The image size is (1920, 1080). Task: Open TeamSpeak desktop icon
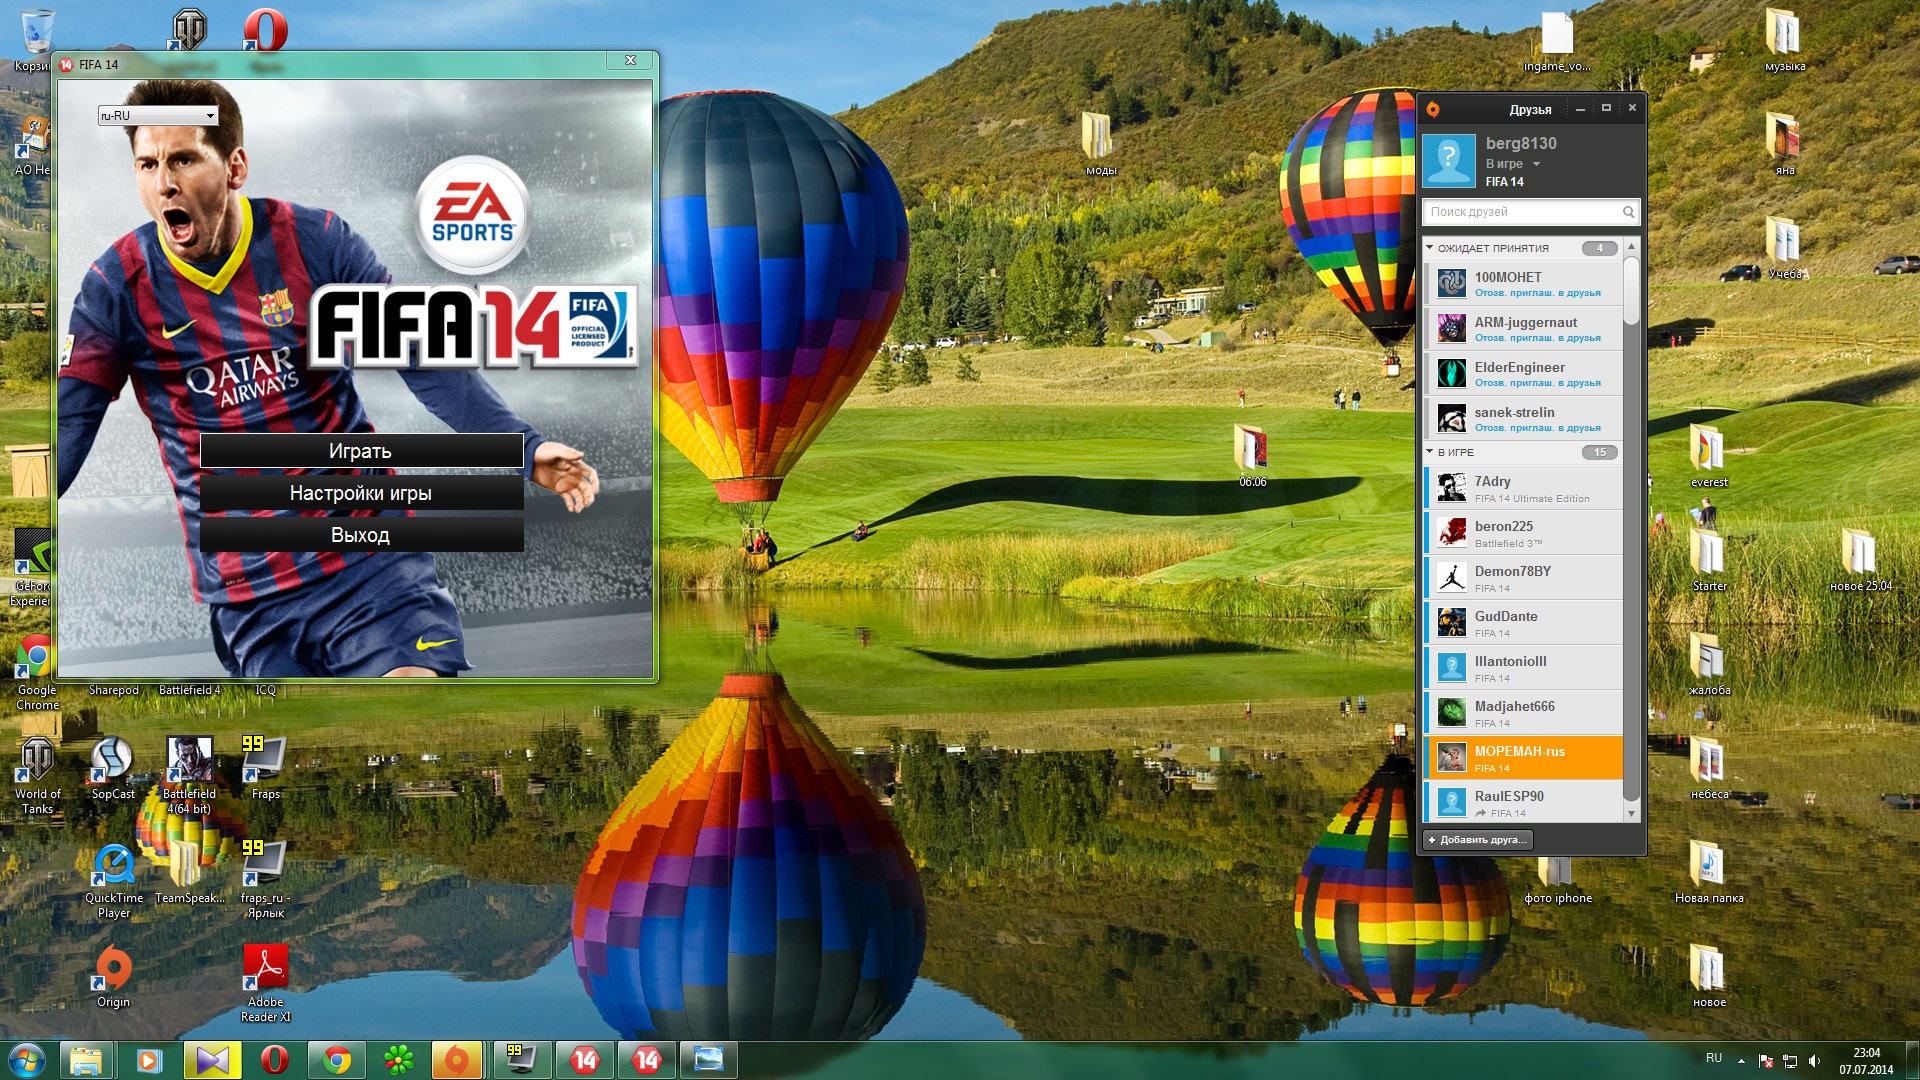(x=188, y=873)
